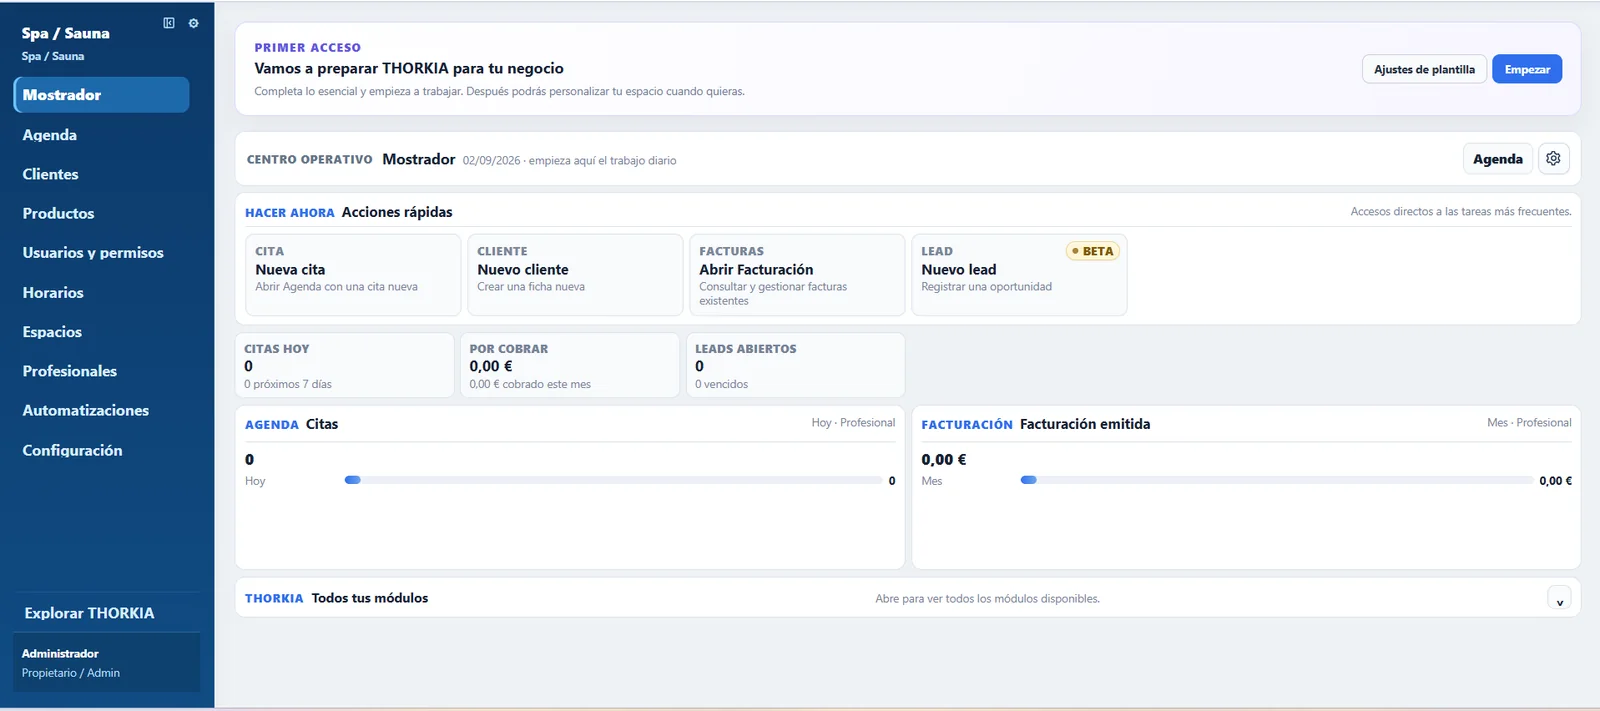1600x711 pixels.
Task: Open Automatizaciones in the sidebar
Action: pyautogui.click(x=86, y=410)
